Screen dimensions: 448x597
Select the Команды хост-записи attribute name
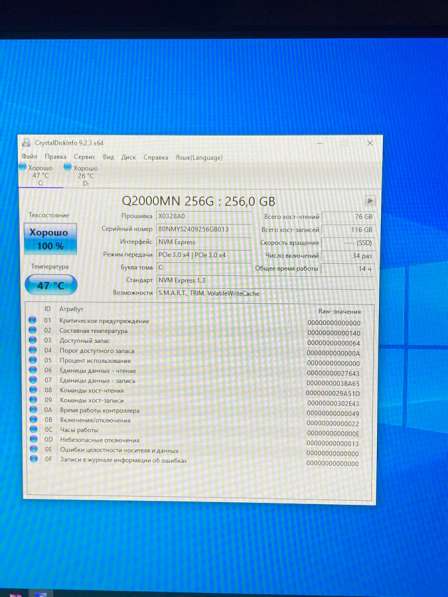point(92,400)
